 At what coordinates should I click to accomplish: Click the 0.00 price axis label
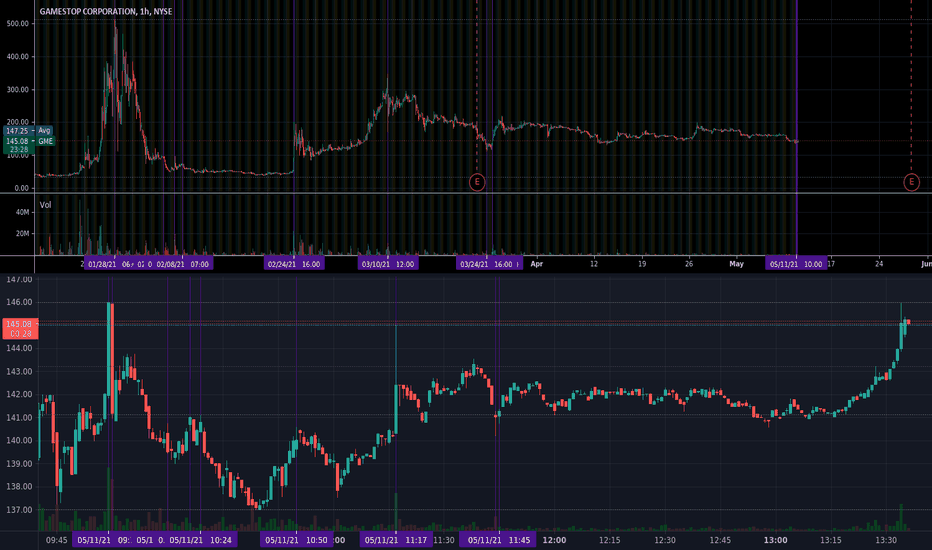point(21,188)
